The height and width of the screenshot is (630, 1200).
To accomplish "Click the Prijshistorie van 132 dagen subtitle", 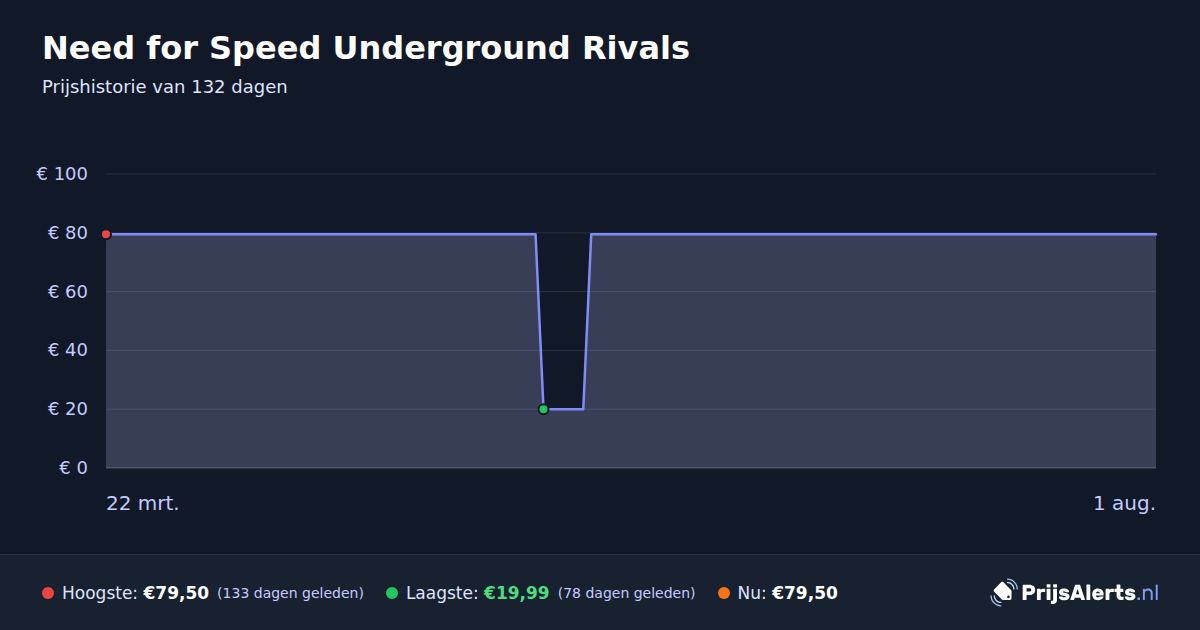I will click(165, 87).
